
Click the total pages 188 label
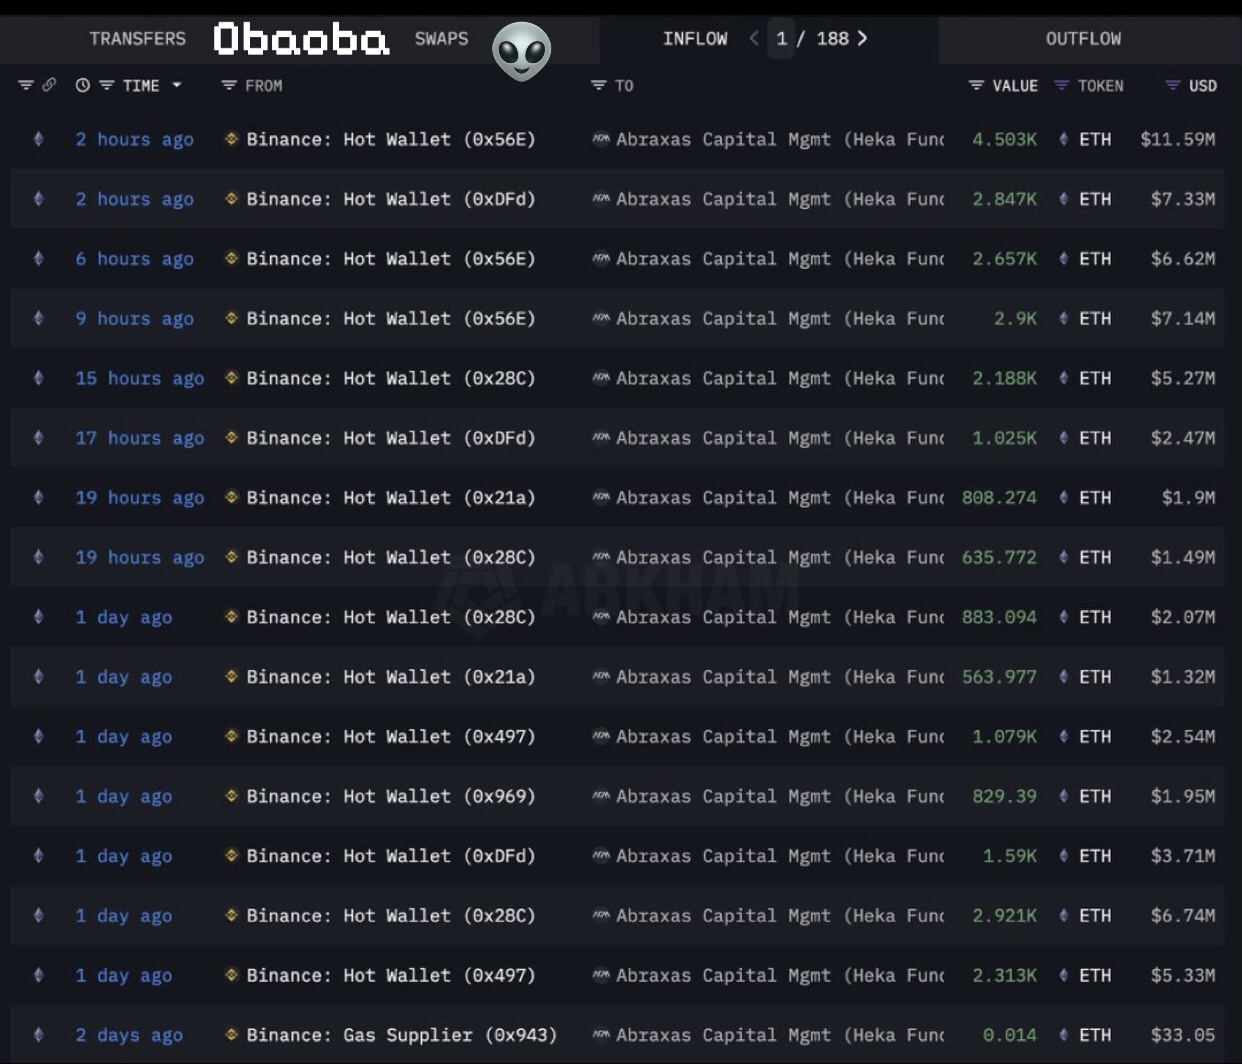click(832, 38)
